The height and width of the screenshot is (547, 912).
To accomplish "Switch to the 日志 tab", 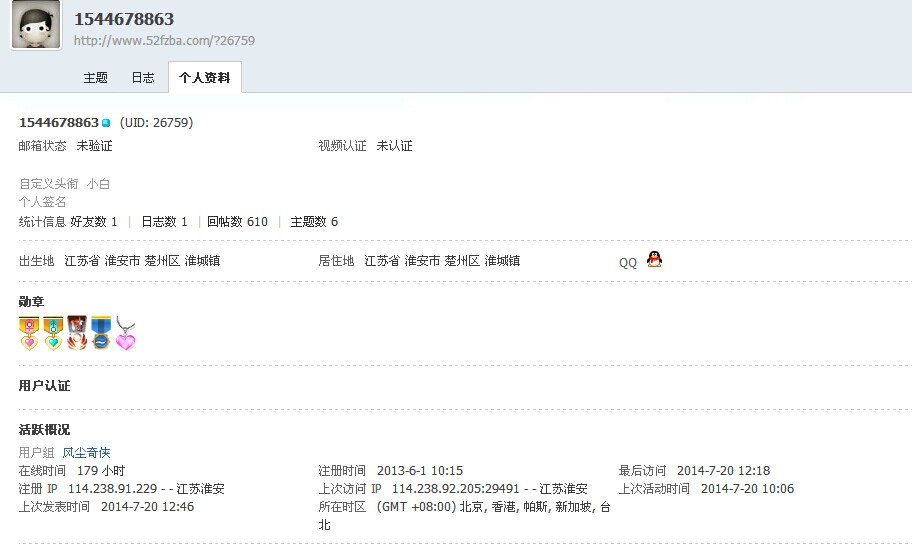I will pyautogui.click(x=142, y=77).
